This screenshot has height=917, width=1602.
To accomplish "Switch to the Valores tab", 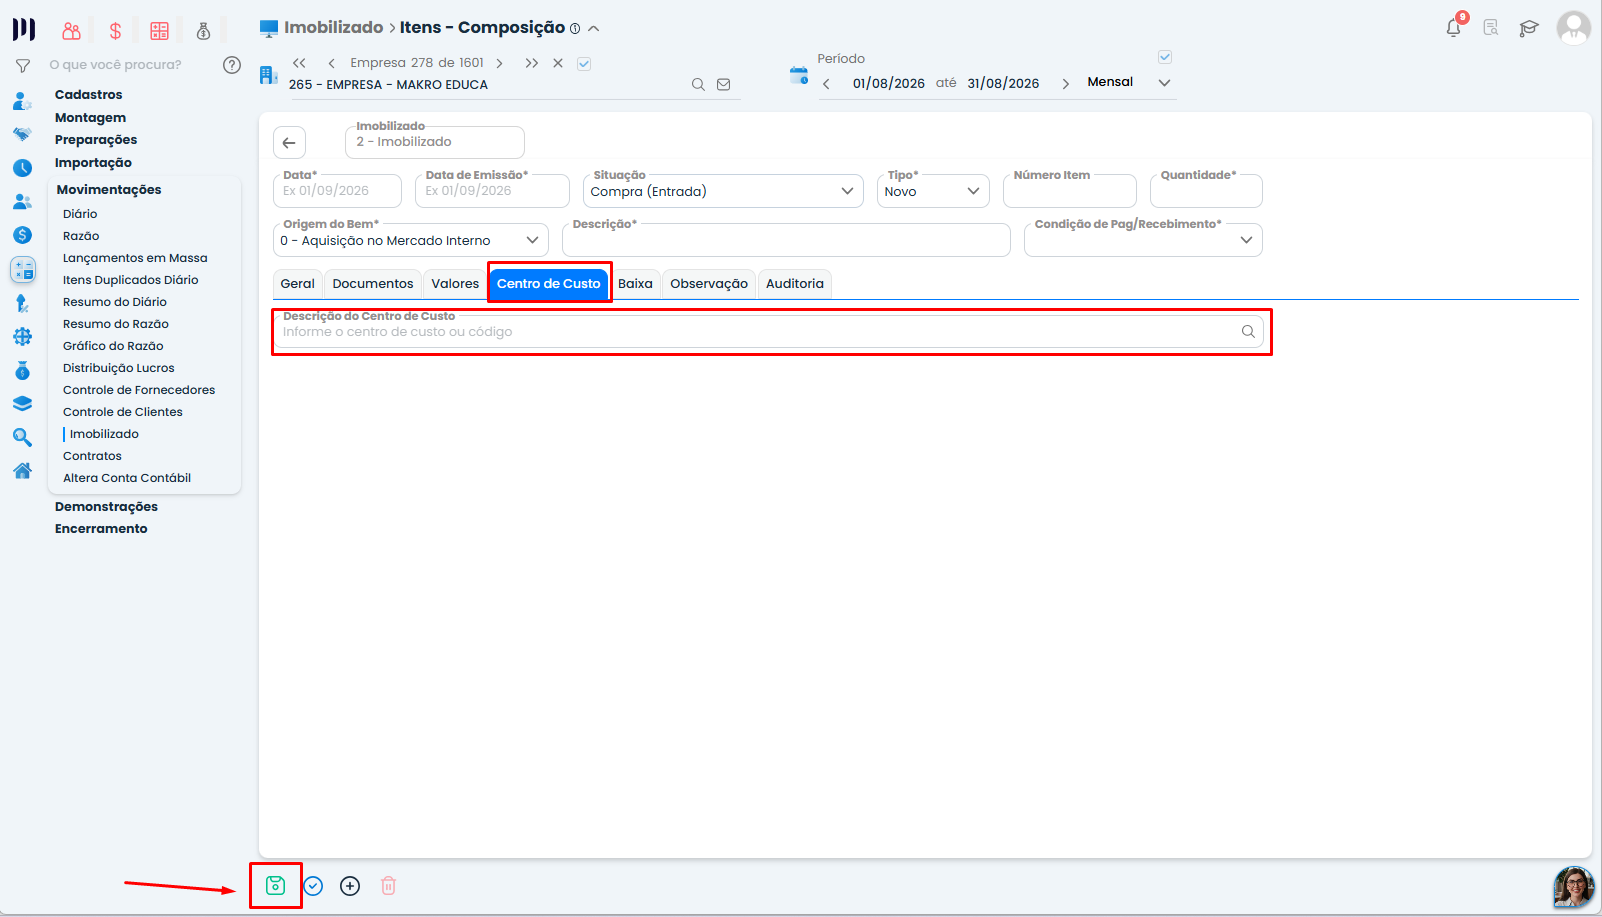I will pos(455,284).
